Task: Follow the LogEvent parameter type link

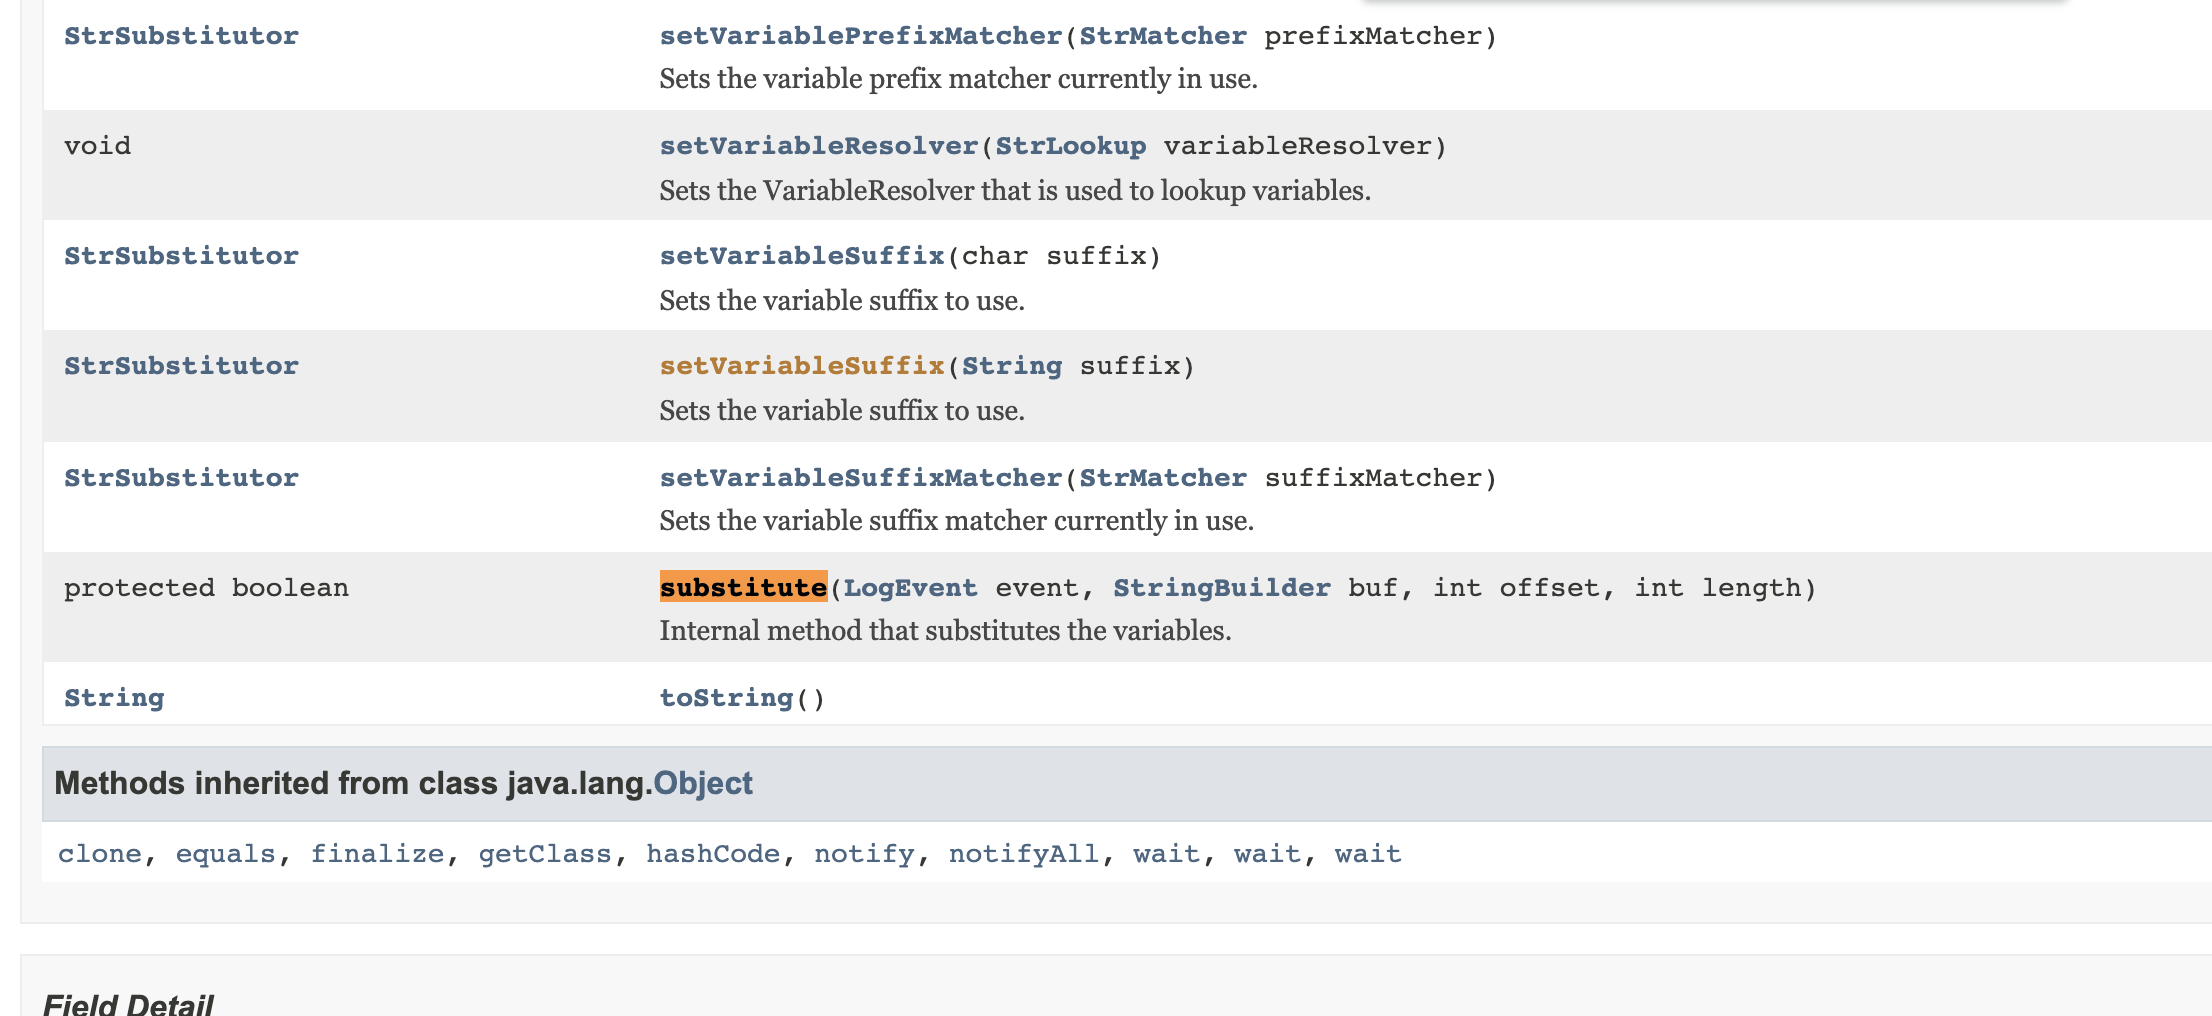Action: 910,588
